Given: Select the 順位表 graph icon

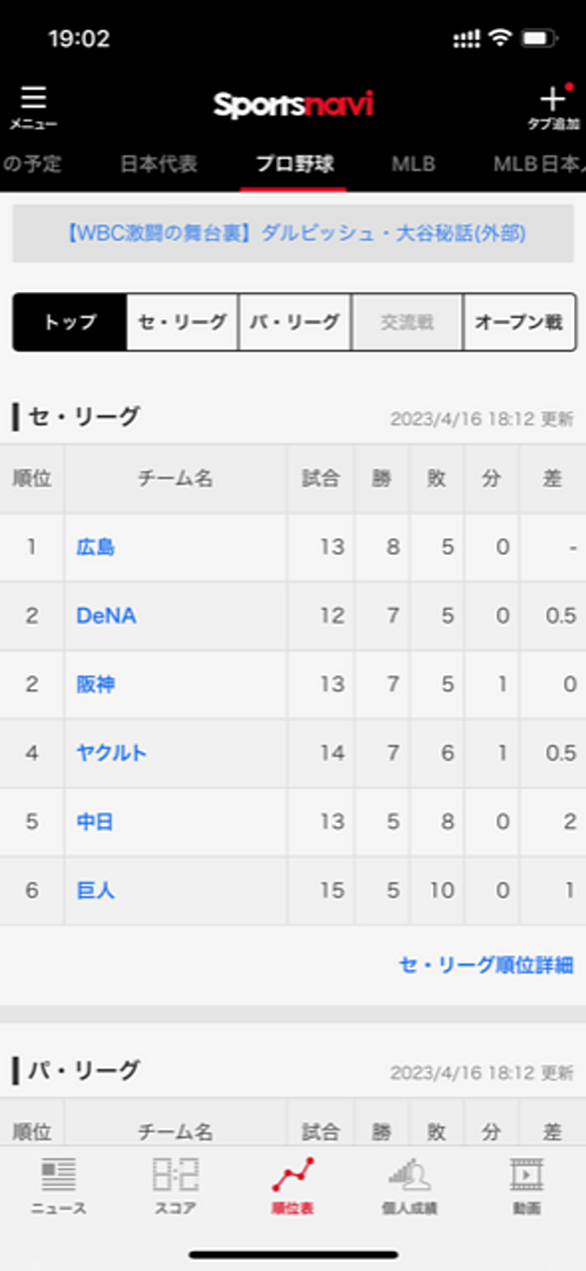Looking at the screenshot, I should tap(293, 1174).
